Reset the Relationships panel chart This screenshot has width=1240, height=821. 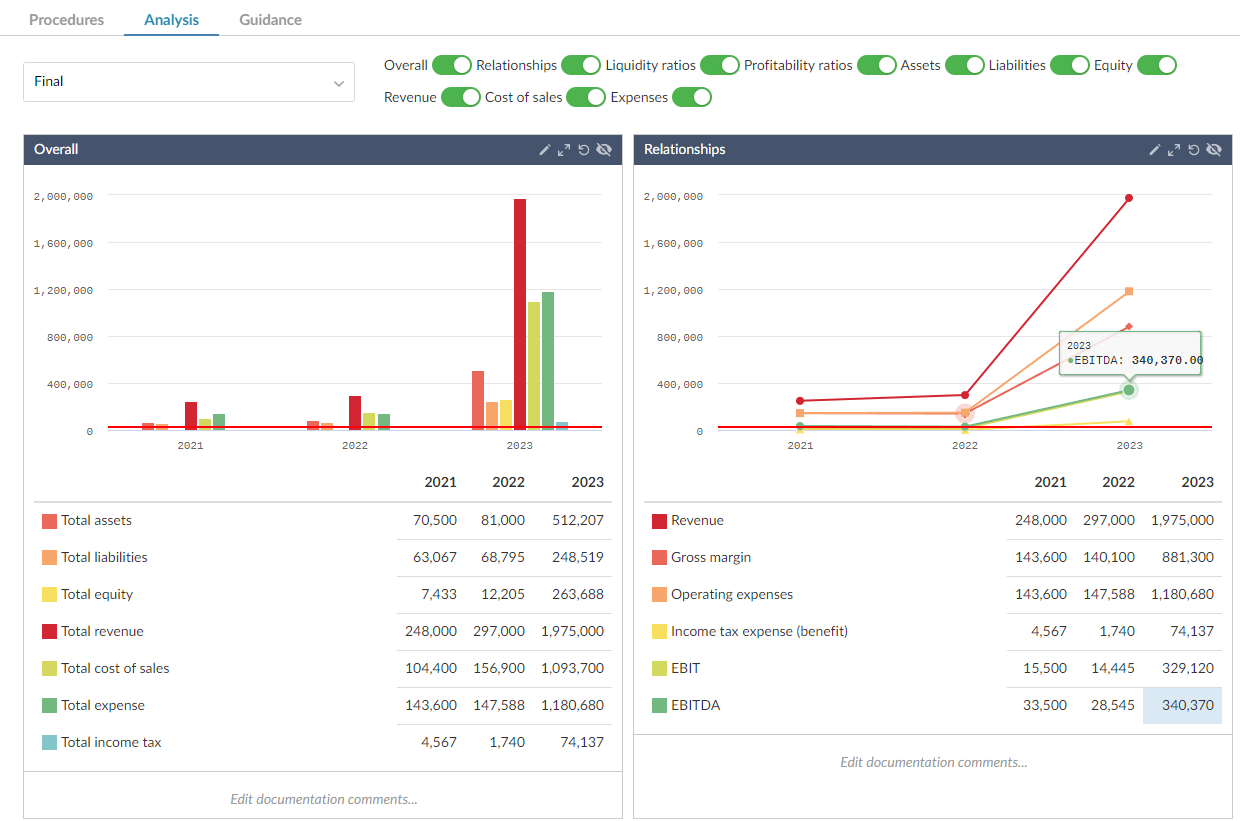pyautogui.click(x=1193, y=150)
